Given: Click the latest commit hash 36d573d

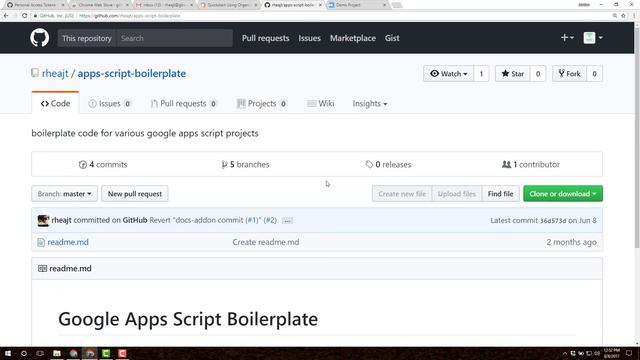Looking at the screenshot, I should tap(553, 221).
